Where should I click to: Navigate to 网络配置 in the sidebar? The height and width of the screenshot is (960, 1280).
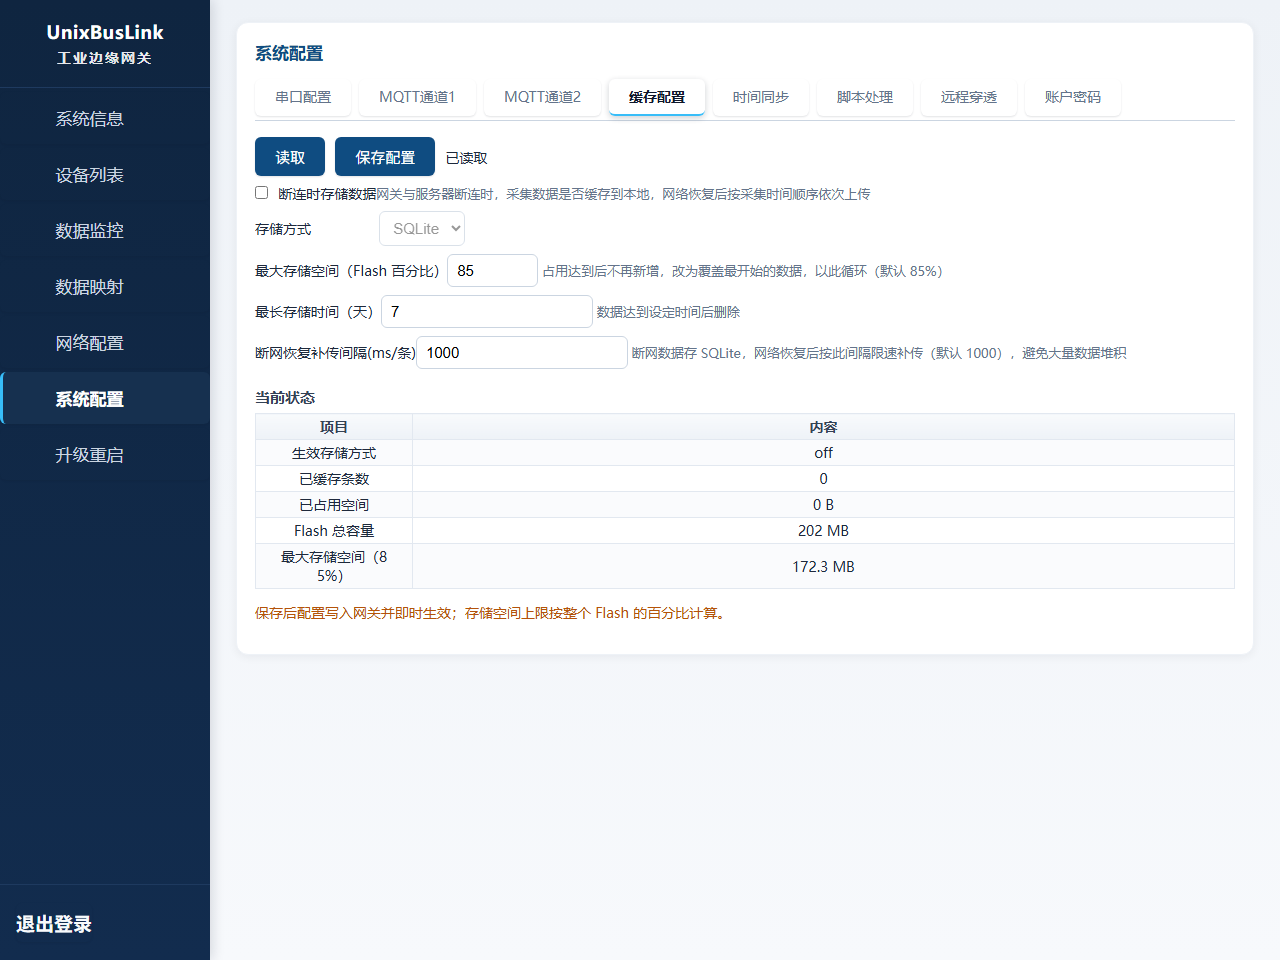[105, 343]
